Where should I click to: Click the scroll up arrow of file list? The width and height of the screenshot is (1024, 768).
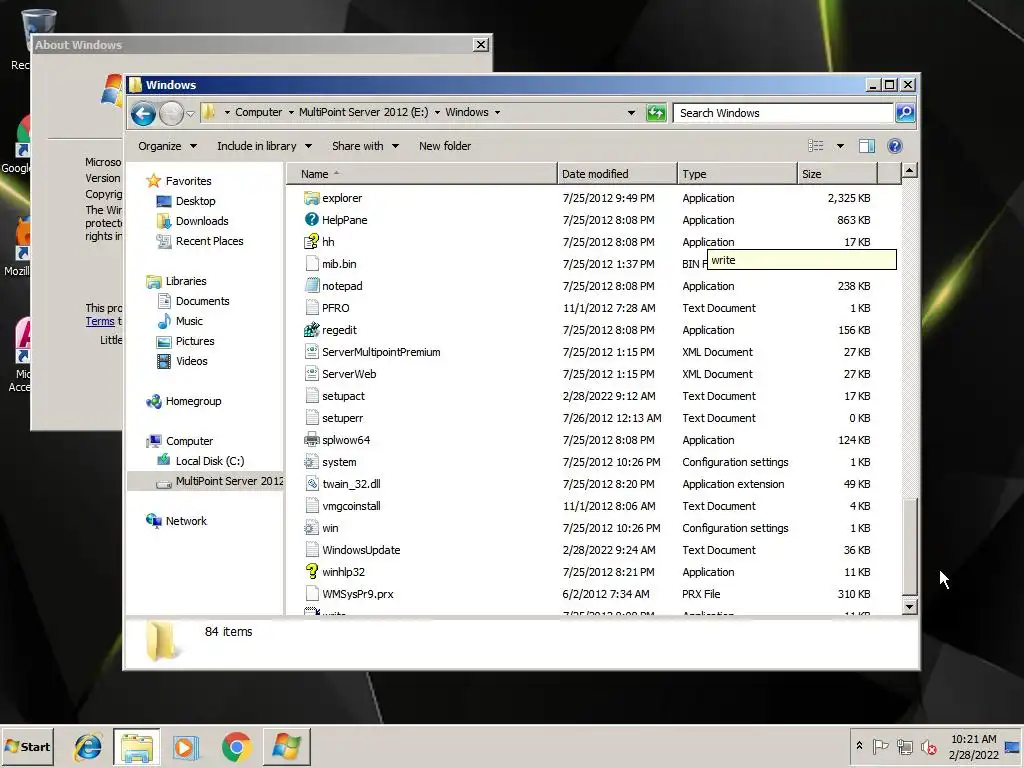(909, 171)
